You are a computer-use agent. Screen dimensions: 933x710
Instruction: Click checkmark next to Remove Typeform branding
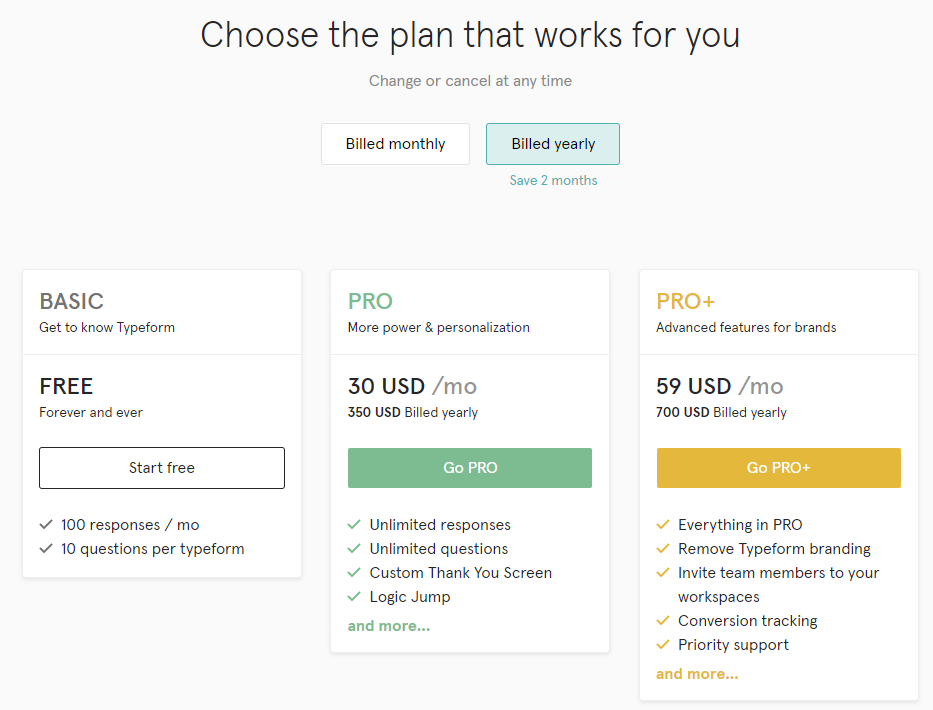663,548
